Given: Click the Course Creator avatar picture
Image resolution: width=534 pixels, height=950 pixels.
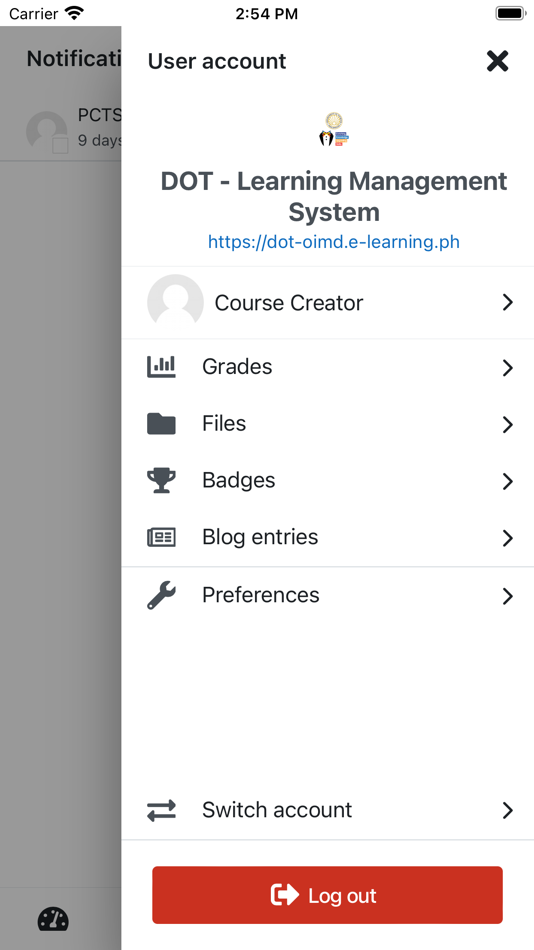Looking at the screenshot, I should (x=175, y=302).
